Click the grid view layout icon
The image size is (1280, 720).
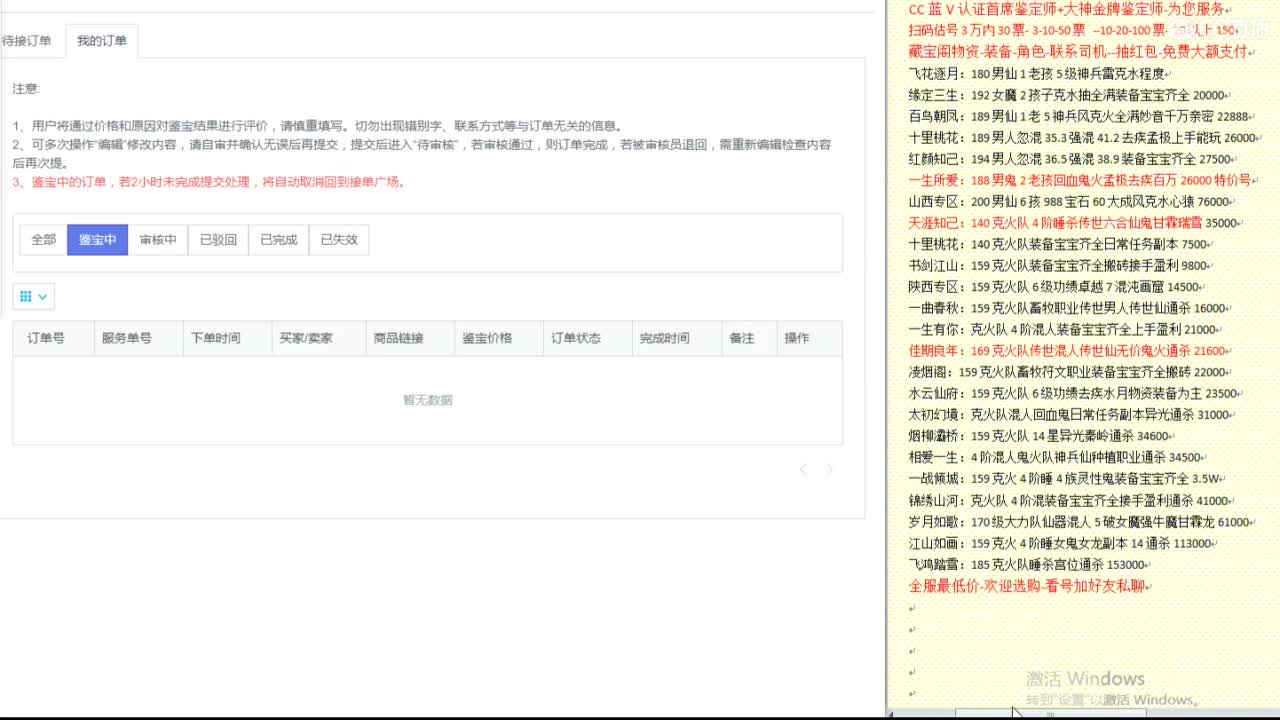pos(27,296)
